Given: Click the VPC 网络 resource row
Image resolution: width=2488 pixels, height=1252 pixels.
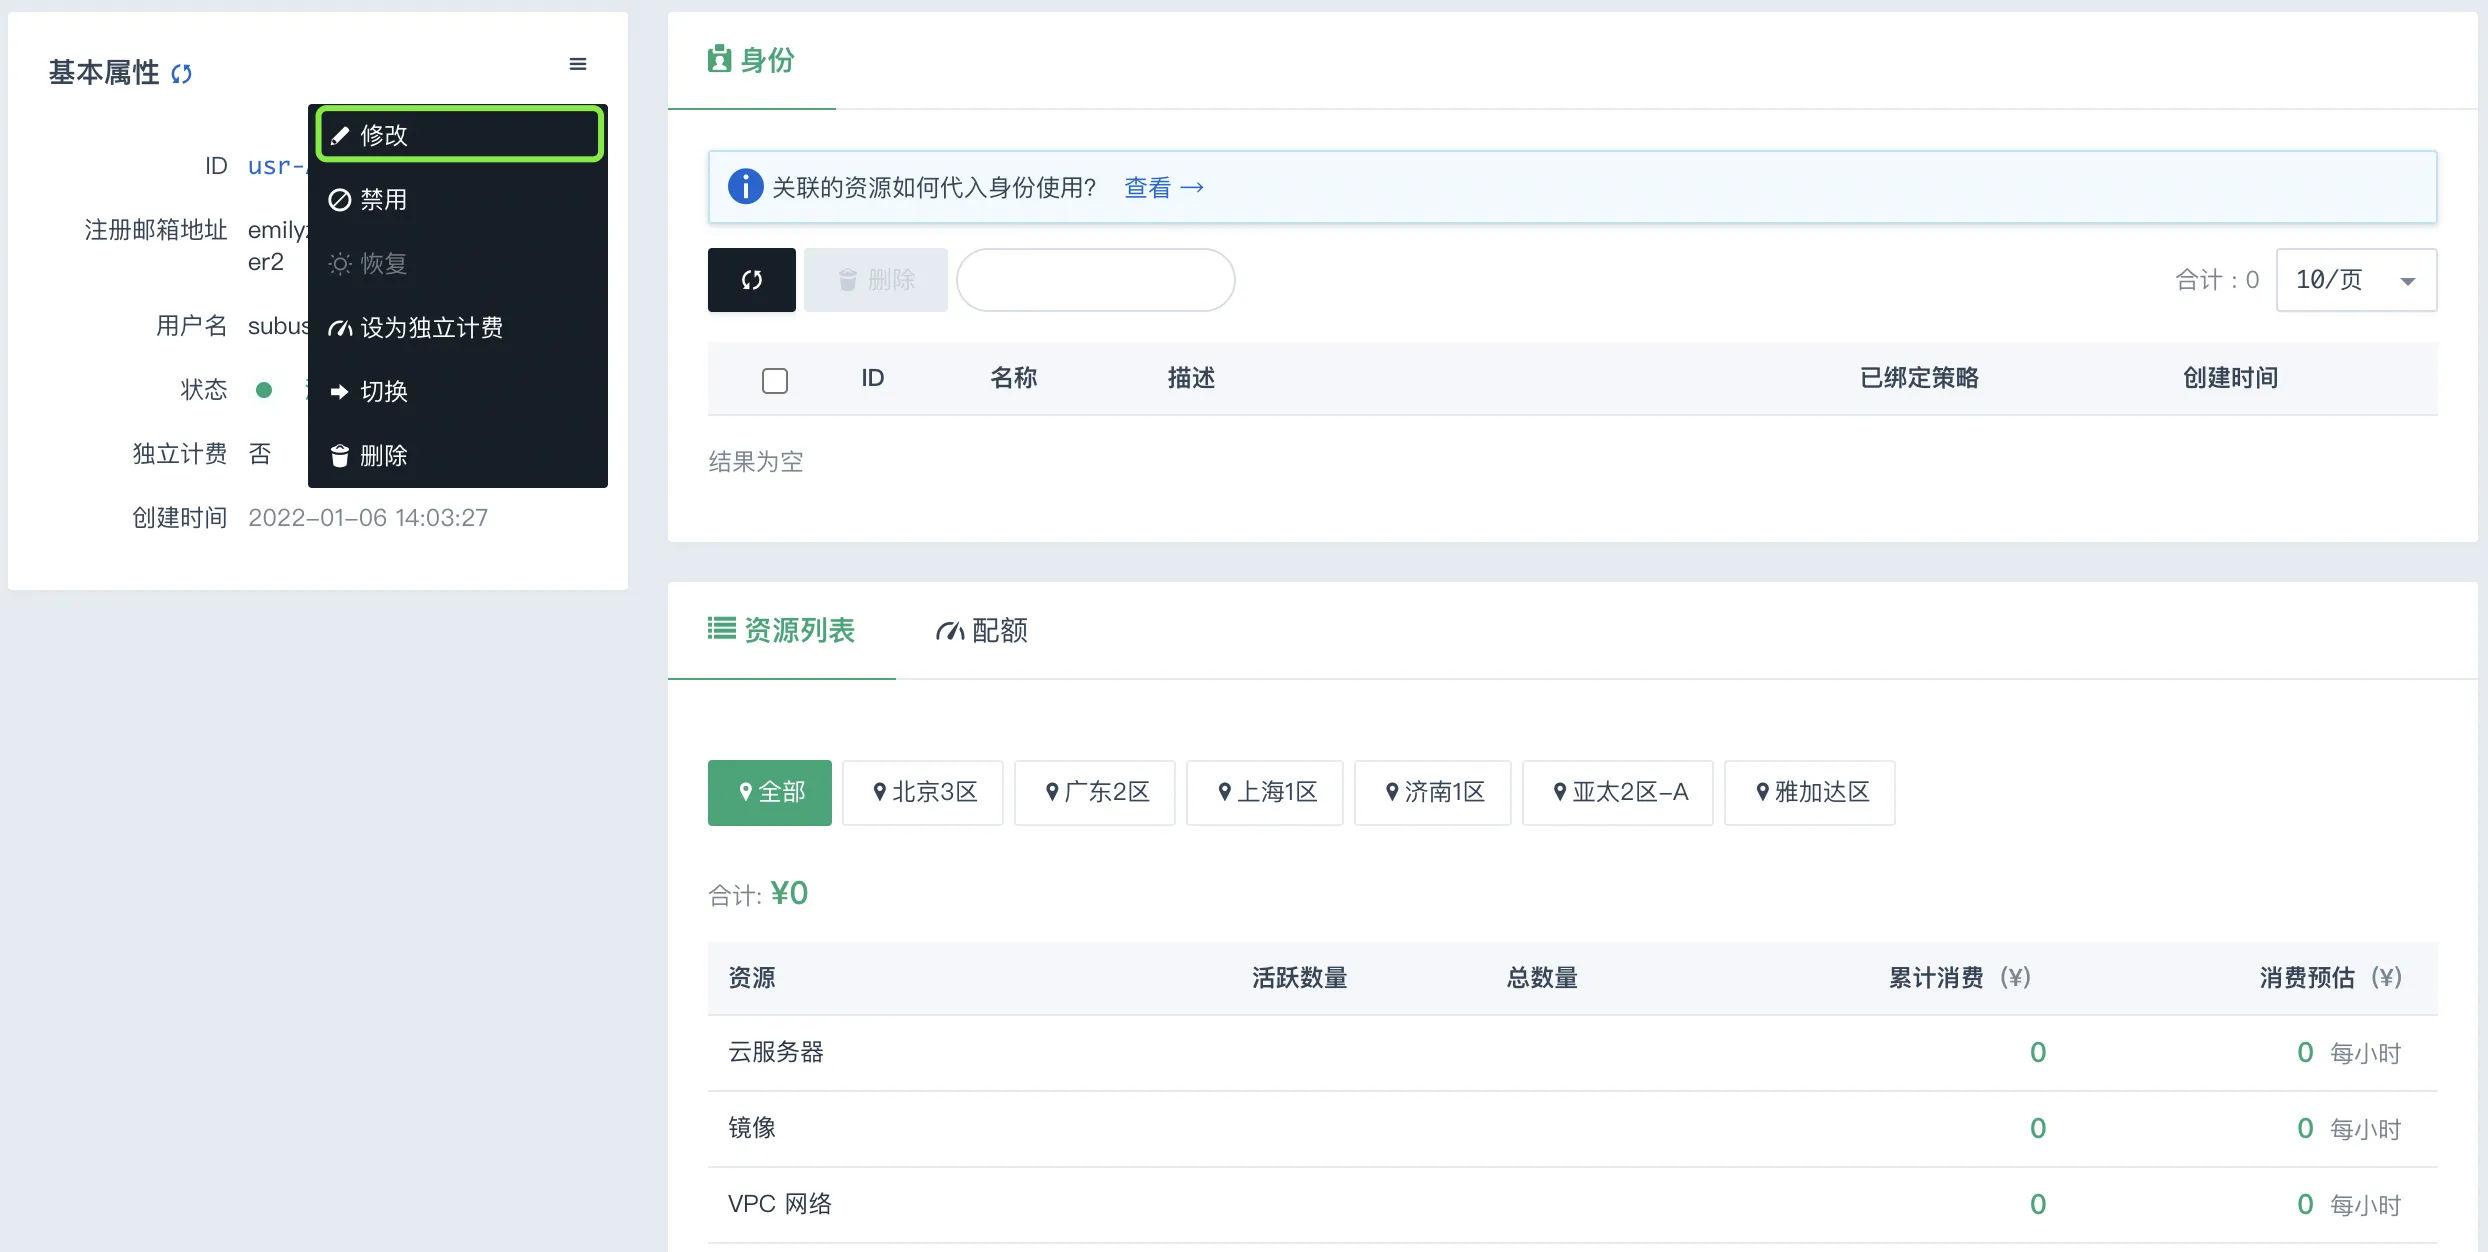Looking at the screenshot, I should point(1572,1205).
